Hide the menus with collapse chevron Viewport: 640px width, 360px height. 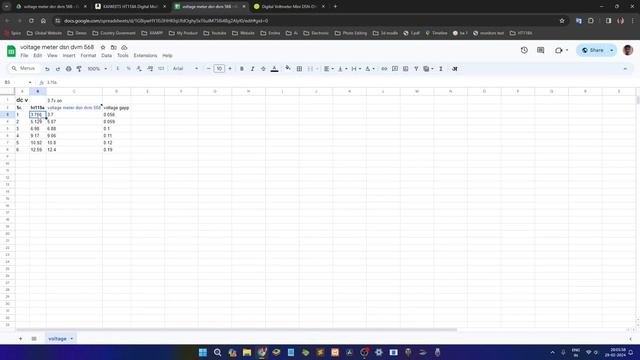(625, 69)
